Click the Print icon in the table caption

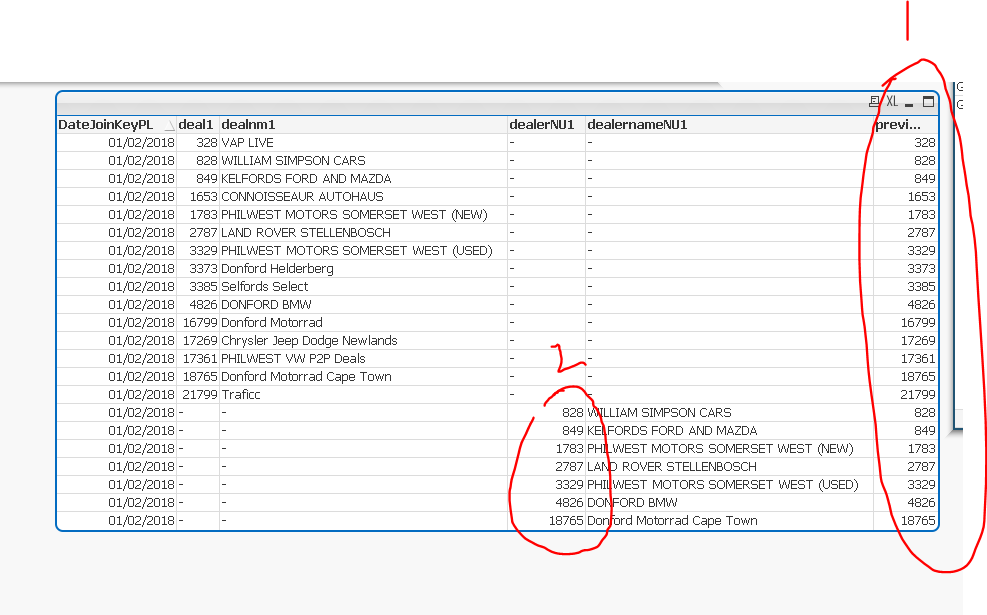[x=874, y=101]
